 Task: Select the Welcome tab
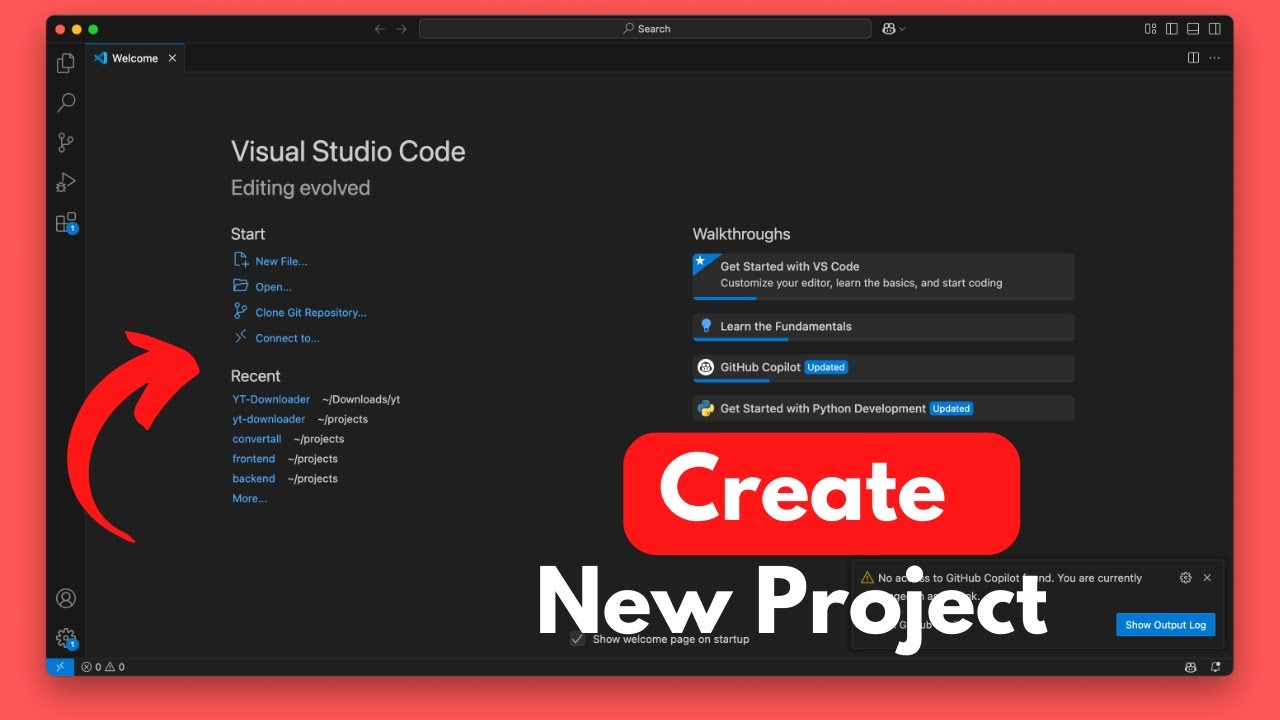coord(135,58)
